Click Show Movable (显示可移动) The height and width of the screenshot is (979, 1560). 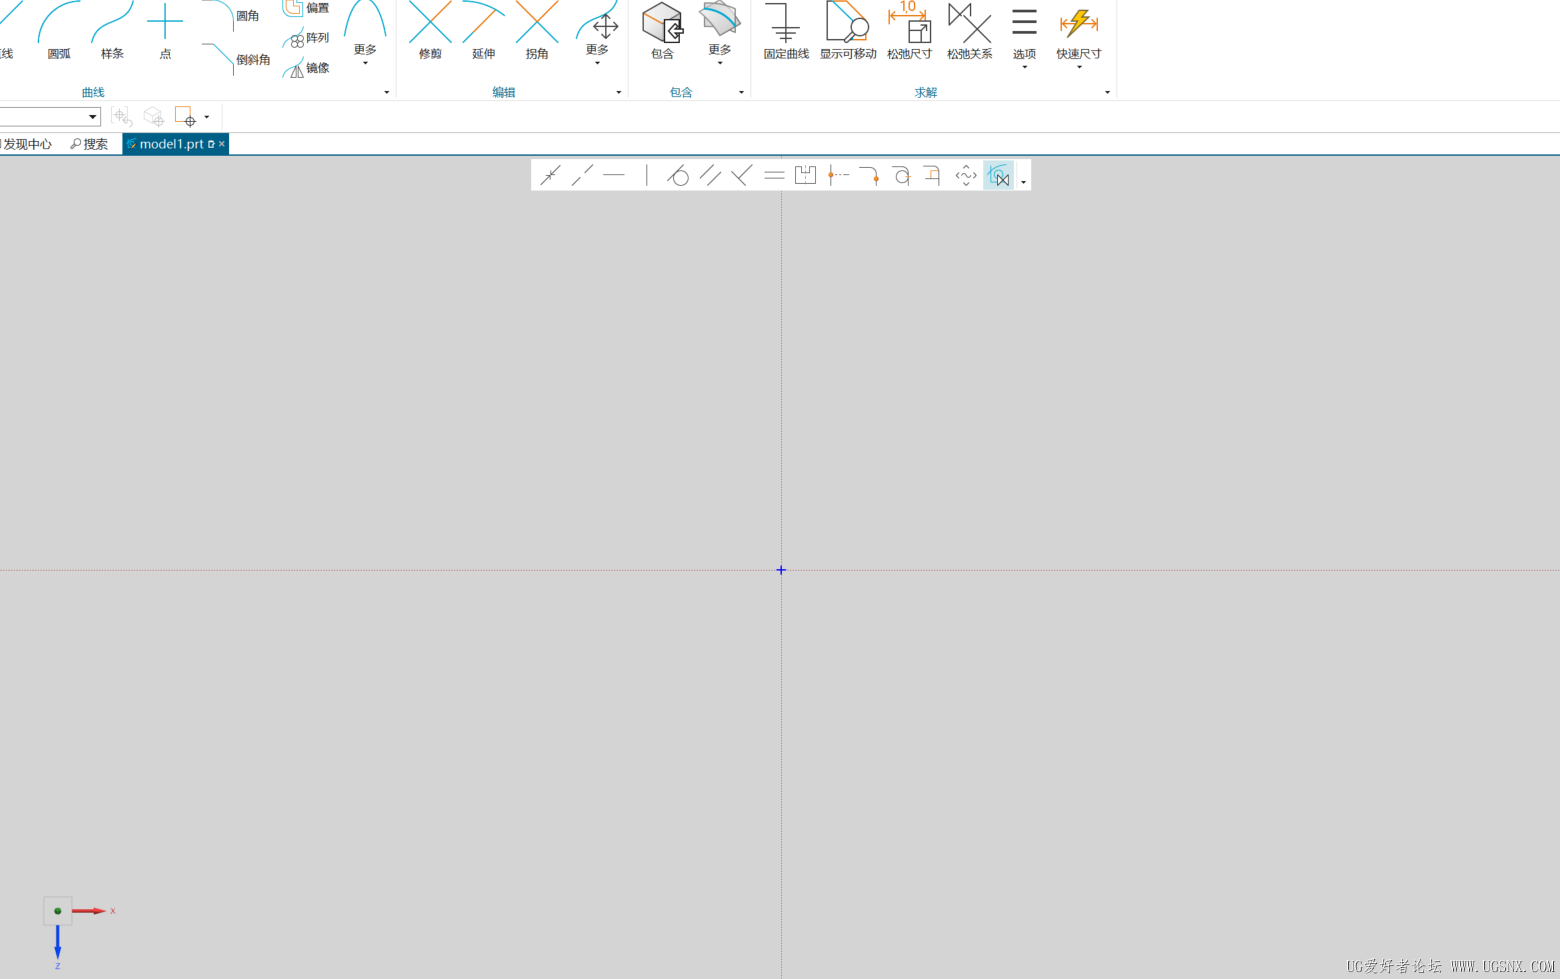coord(848,31)
